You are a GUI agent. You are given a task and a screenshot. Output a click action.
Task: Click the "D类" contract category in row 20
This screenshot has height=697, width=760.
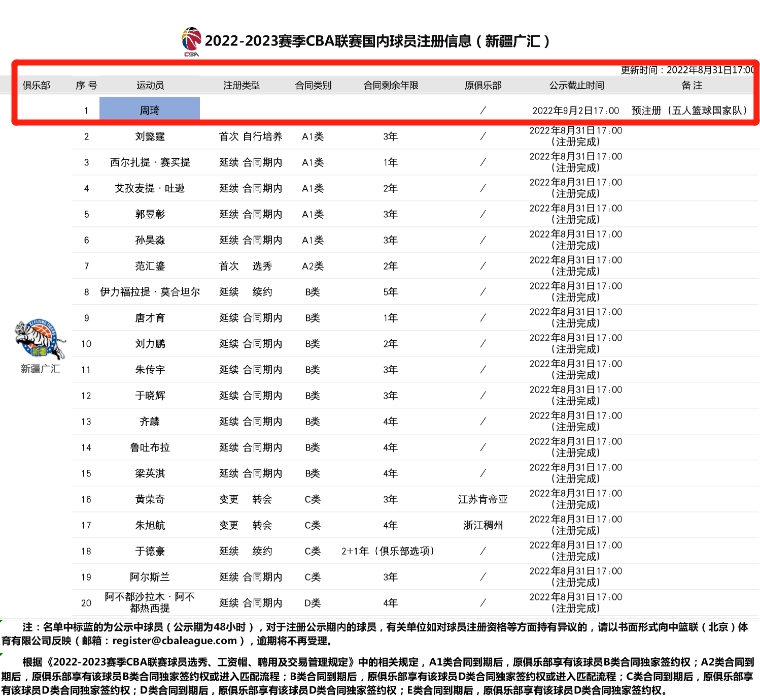tap(313, 603)
